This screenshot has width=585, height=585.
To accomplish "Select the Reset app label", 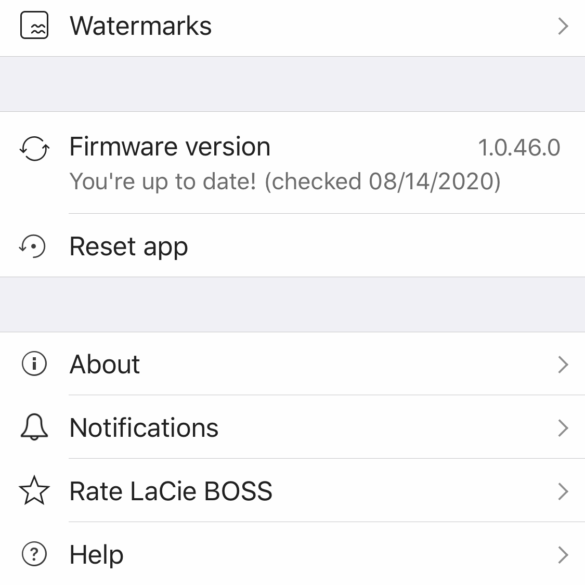I will (x=129, y=248).
